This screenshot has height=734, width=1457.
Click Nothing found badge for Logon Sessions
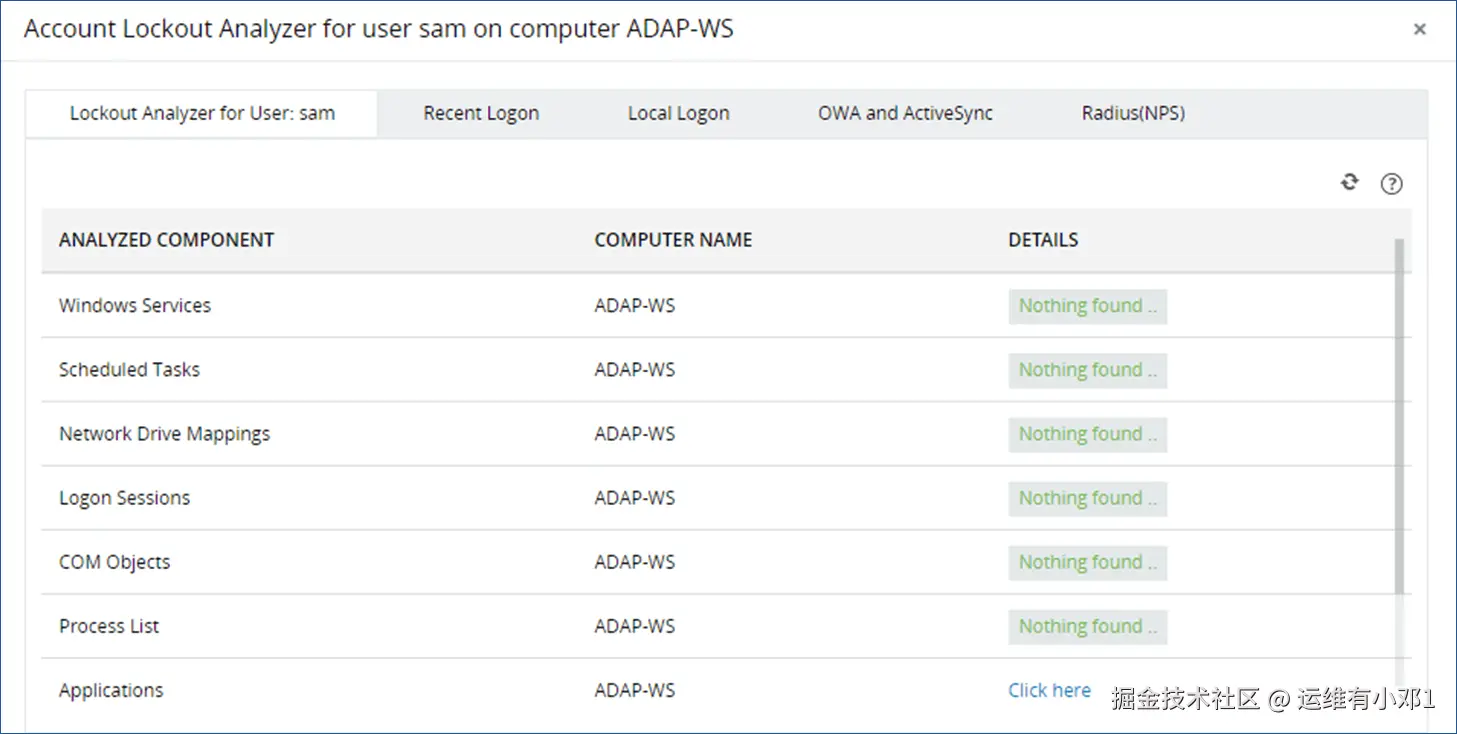(1087, 498)
